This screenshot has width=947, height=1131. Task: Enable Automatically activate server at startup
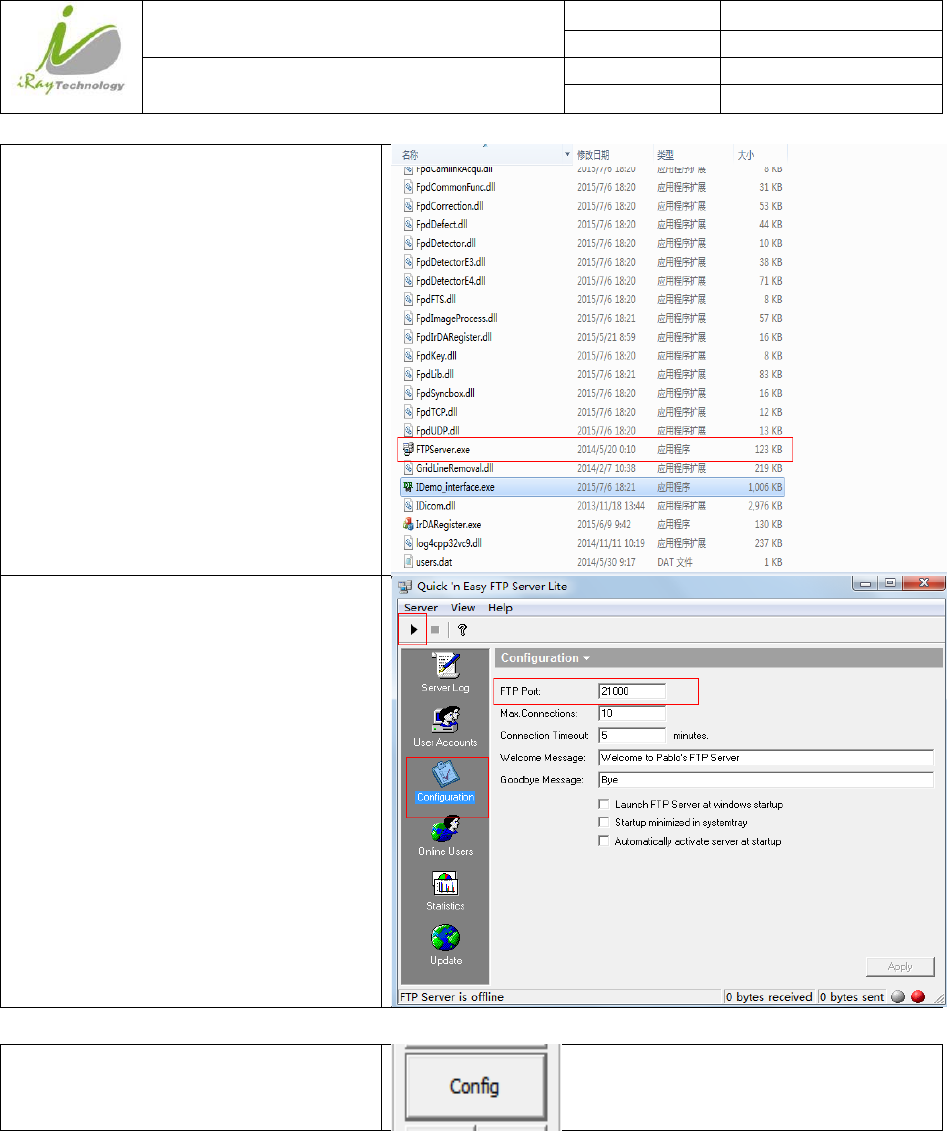coord(604,840)
